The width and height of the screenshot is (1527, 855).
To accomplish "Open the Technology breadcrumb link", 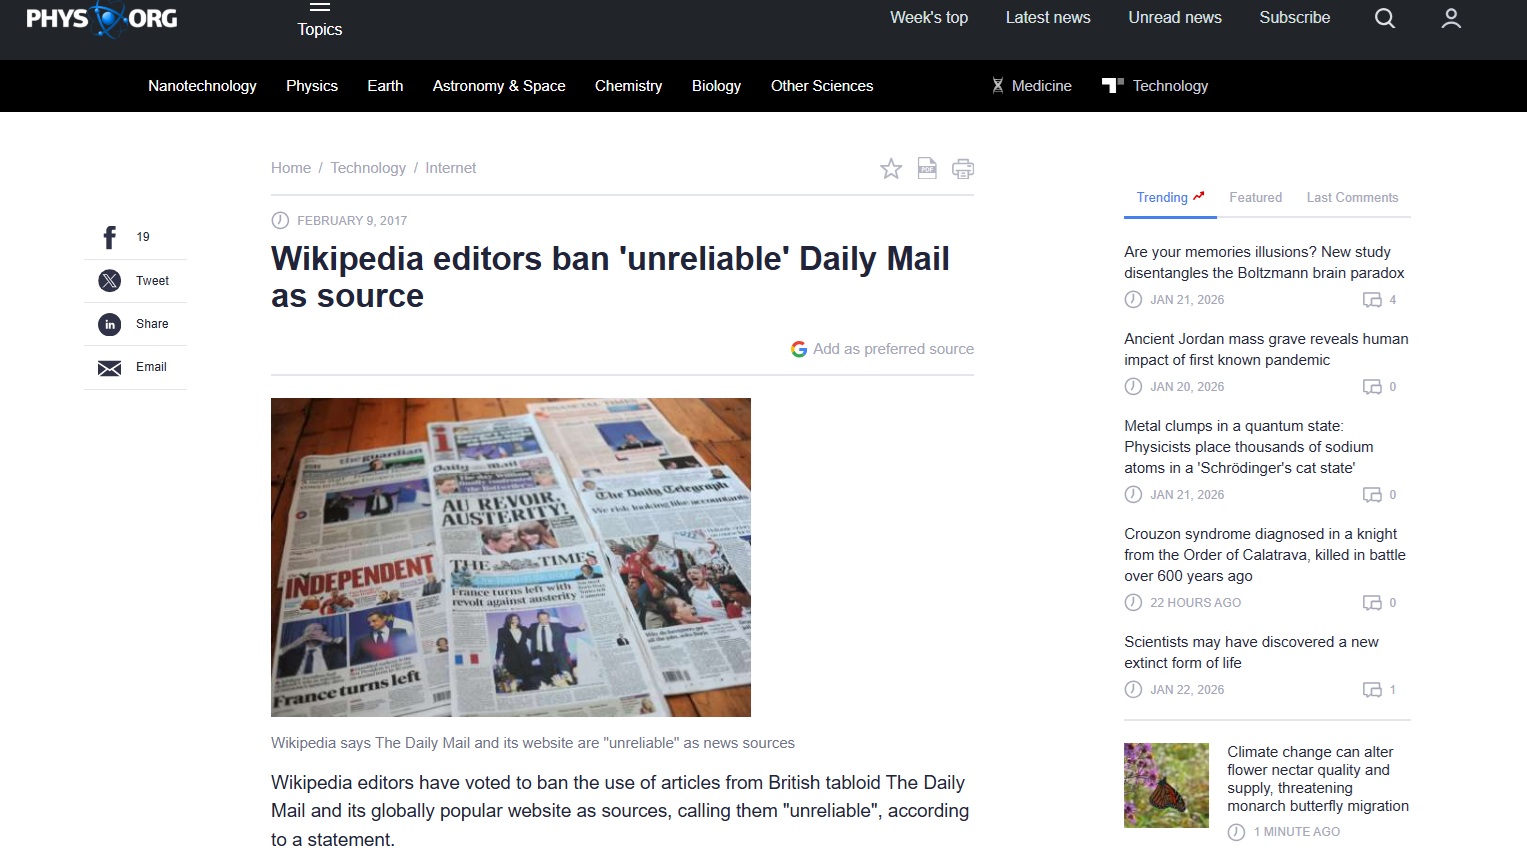I will pos(368,168).
